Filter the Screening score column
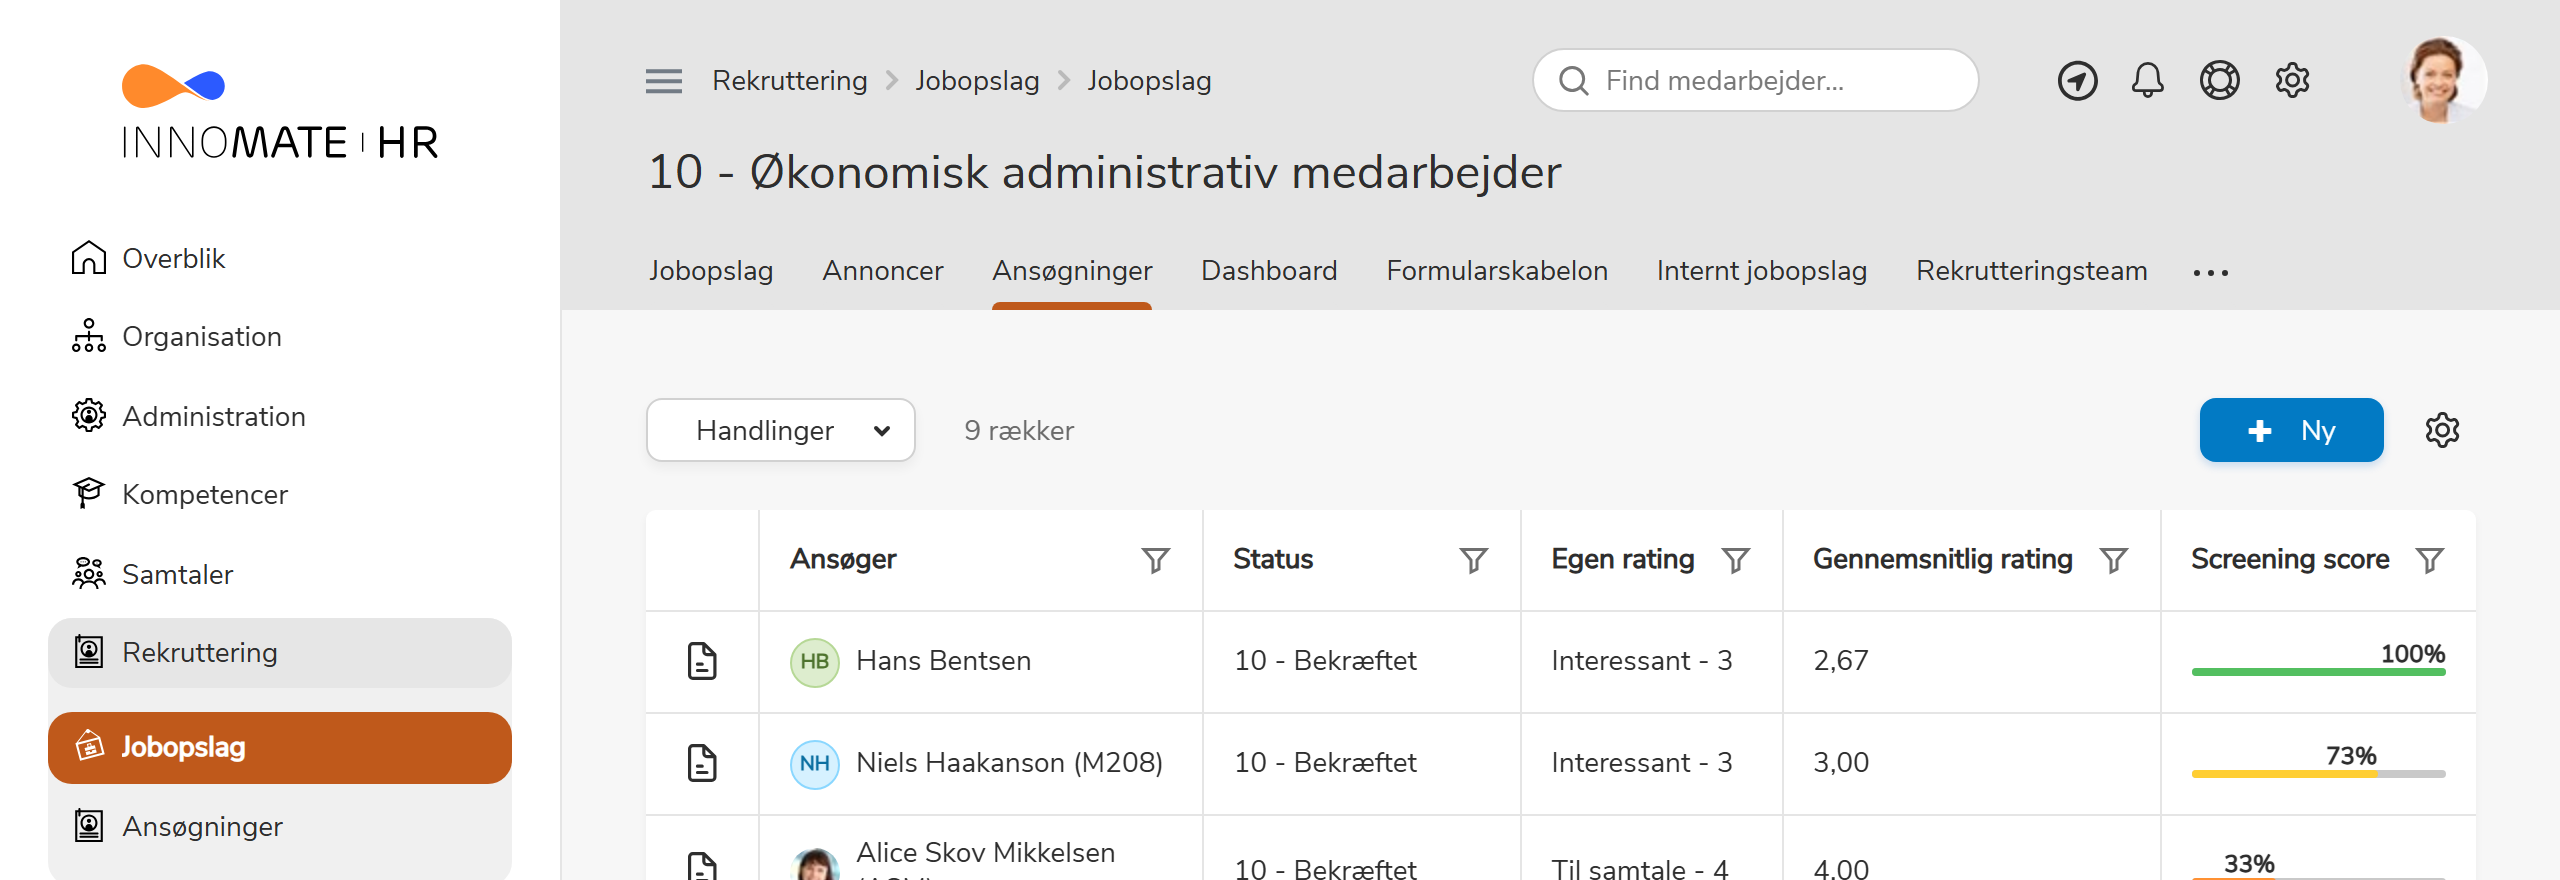 click(x=2430, y=560)
